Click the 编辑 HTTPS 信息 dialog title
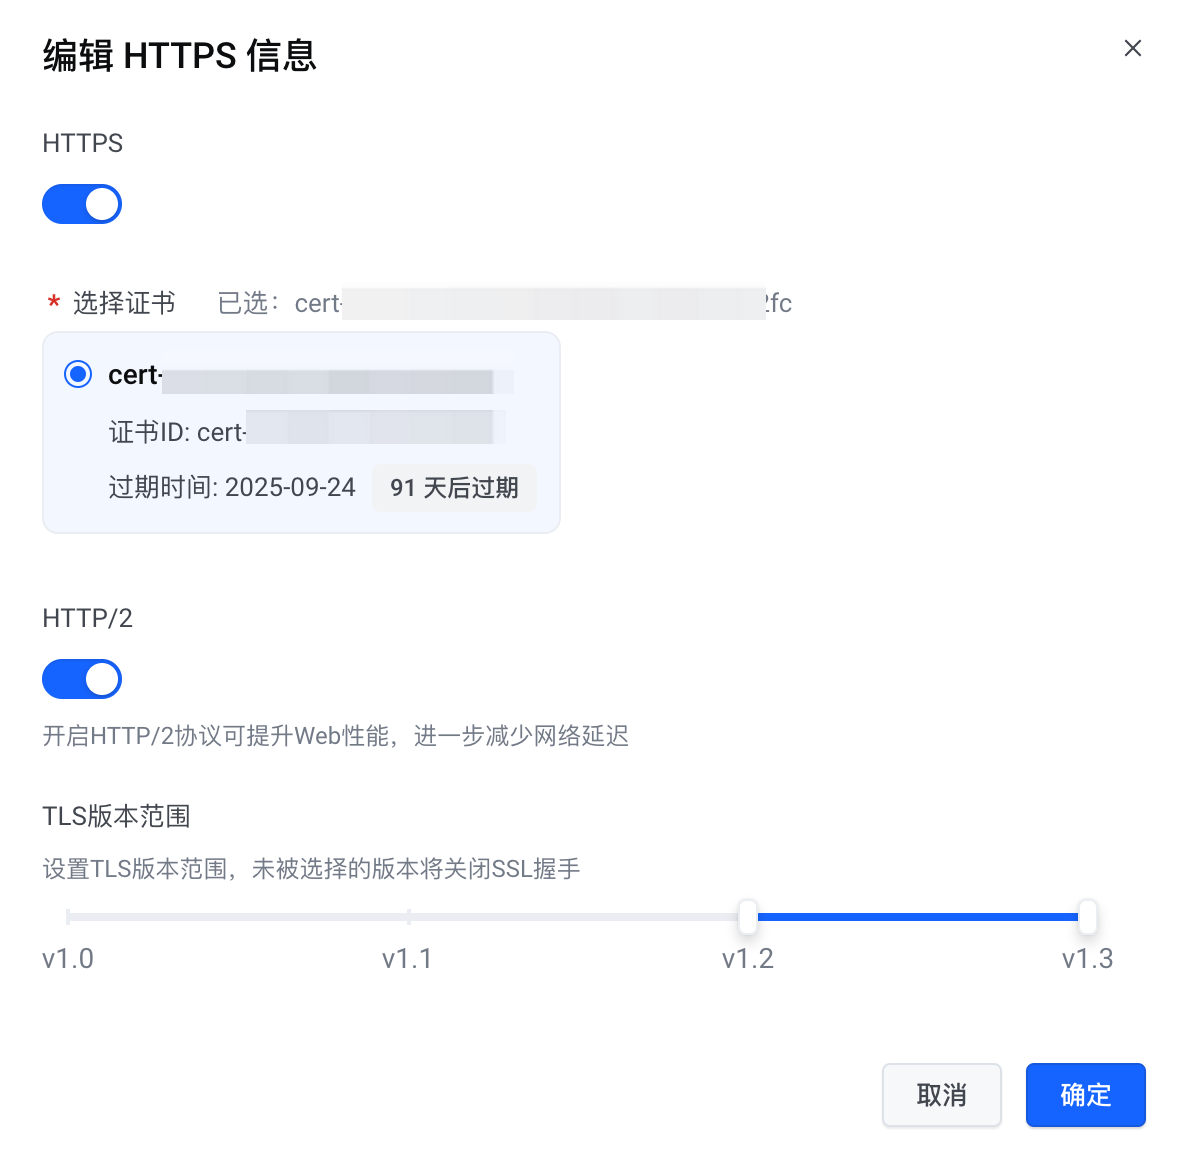 coord(180,56)
